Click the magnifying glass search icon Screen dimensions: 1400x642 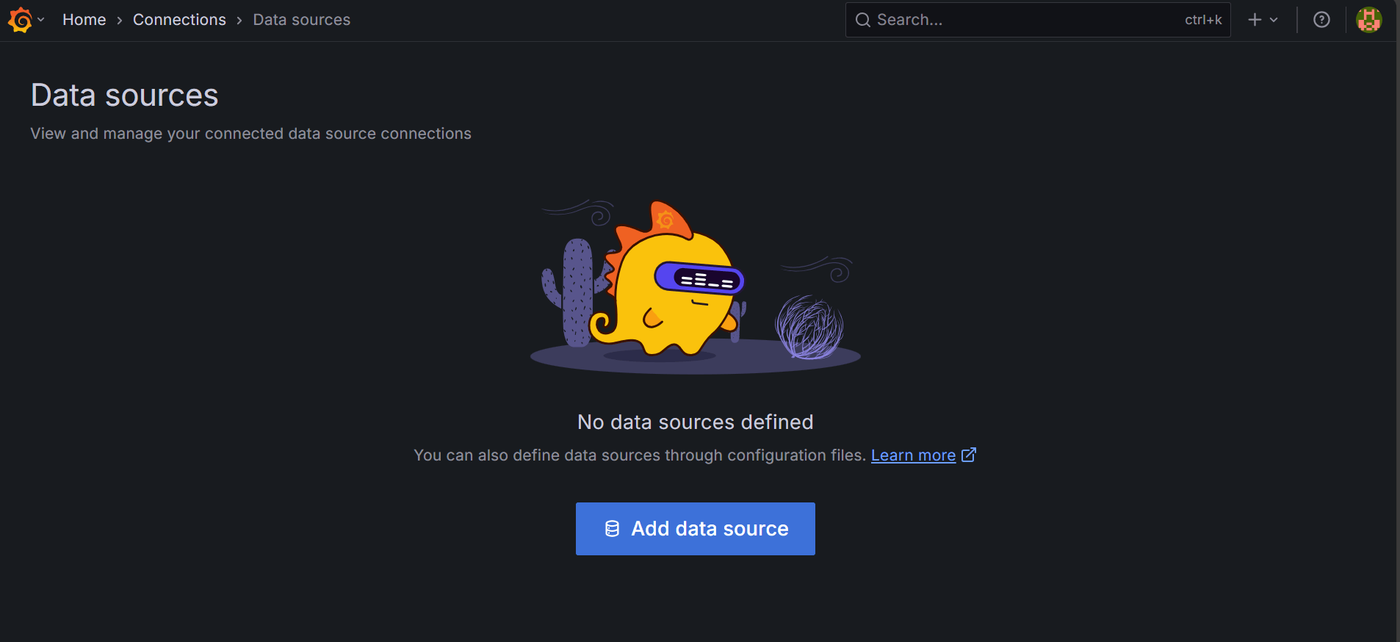863,20
